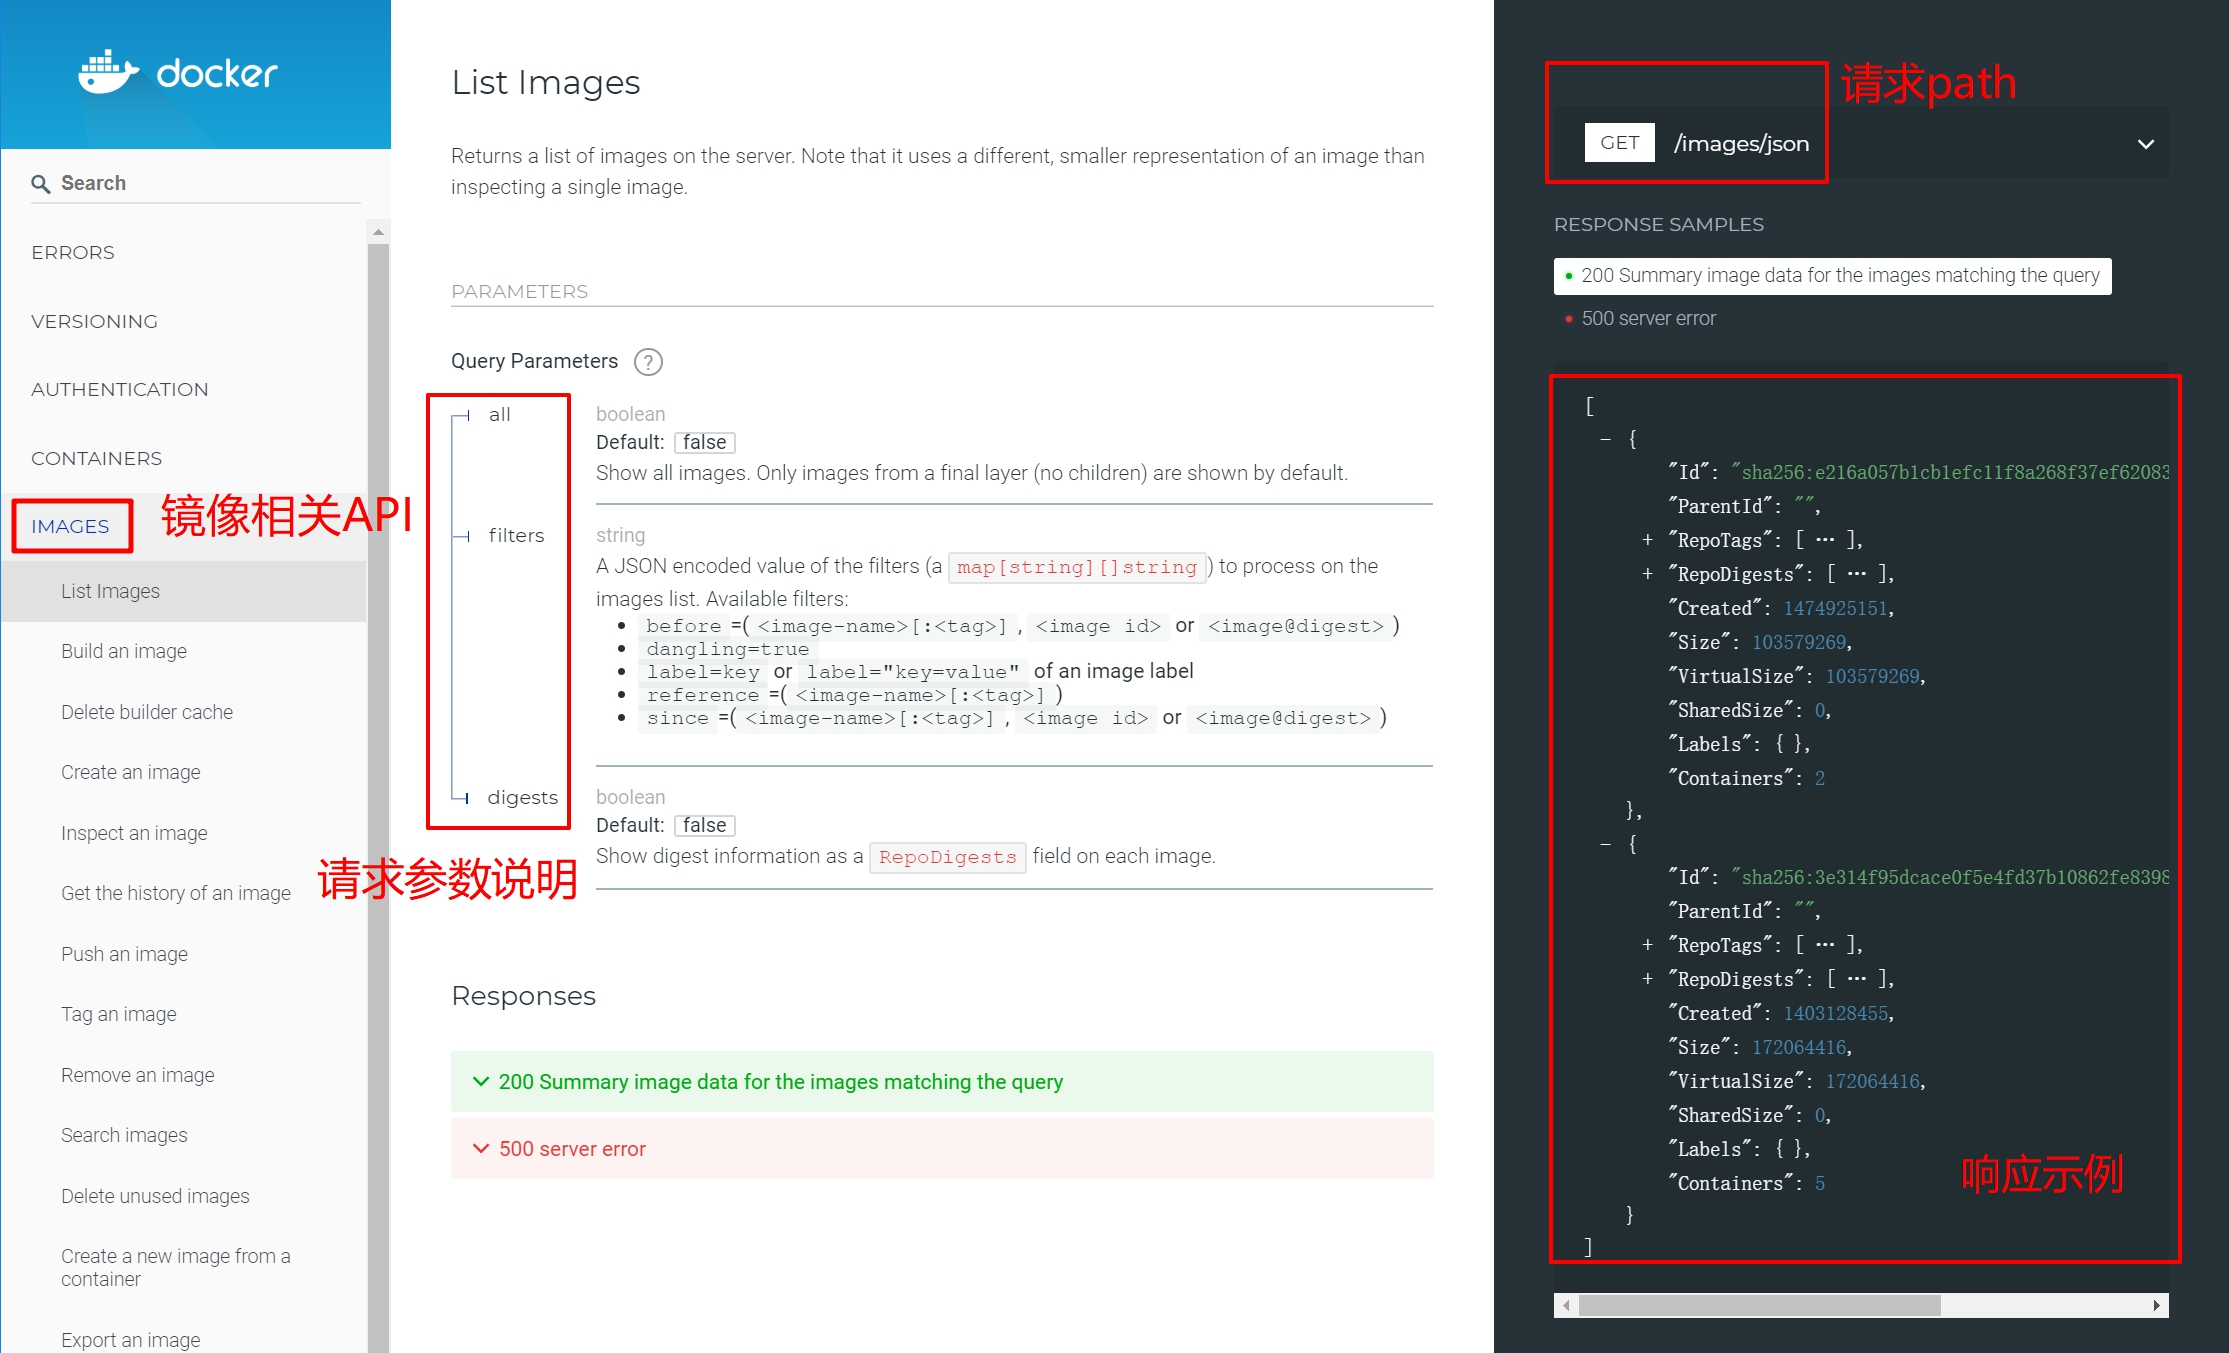This screenshot has width=2229, height=1353.
Task: Open the 'Push an image' documentation page
Action: 124,953
